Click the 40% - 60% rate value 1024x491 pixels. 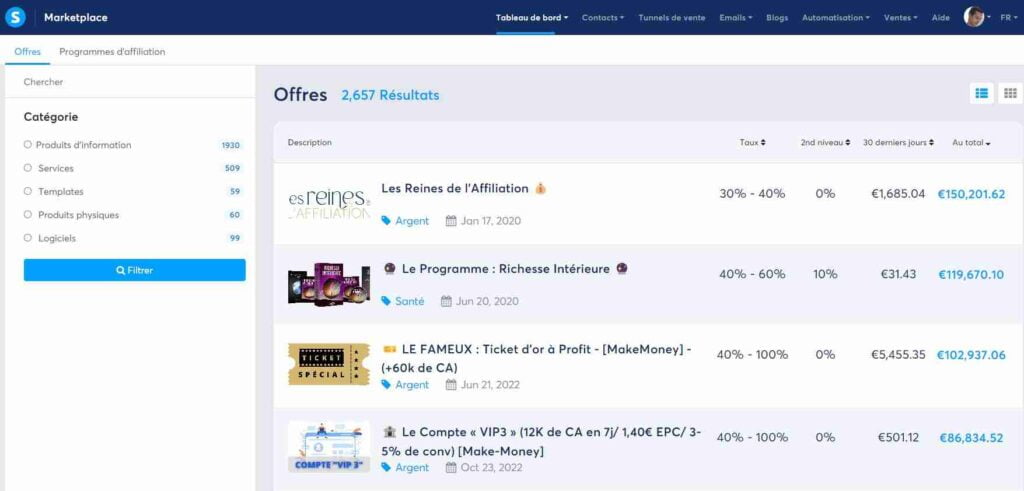click(752, 274)
